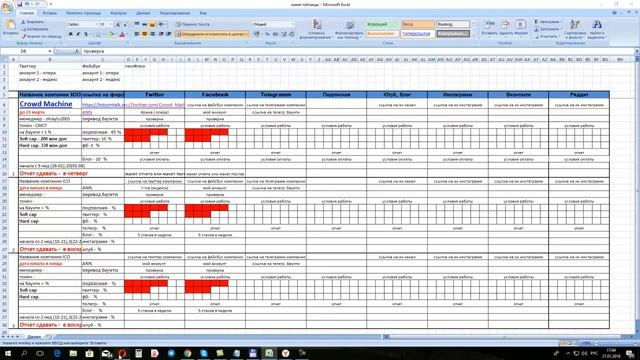Viewport: 640px width, 360px height.
Task: Align cell text right
Action: point(152,34)
